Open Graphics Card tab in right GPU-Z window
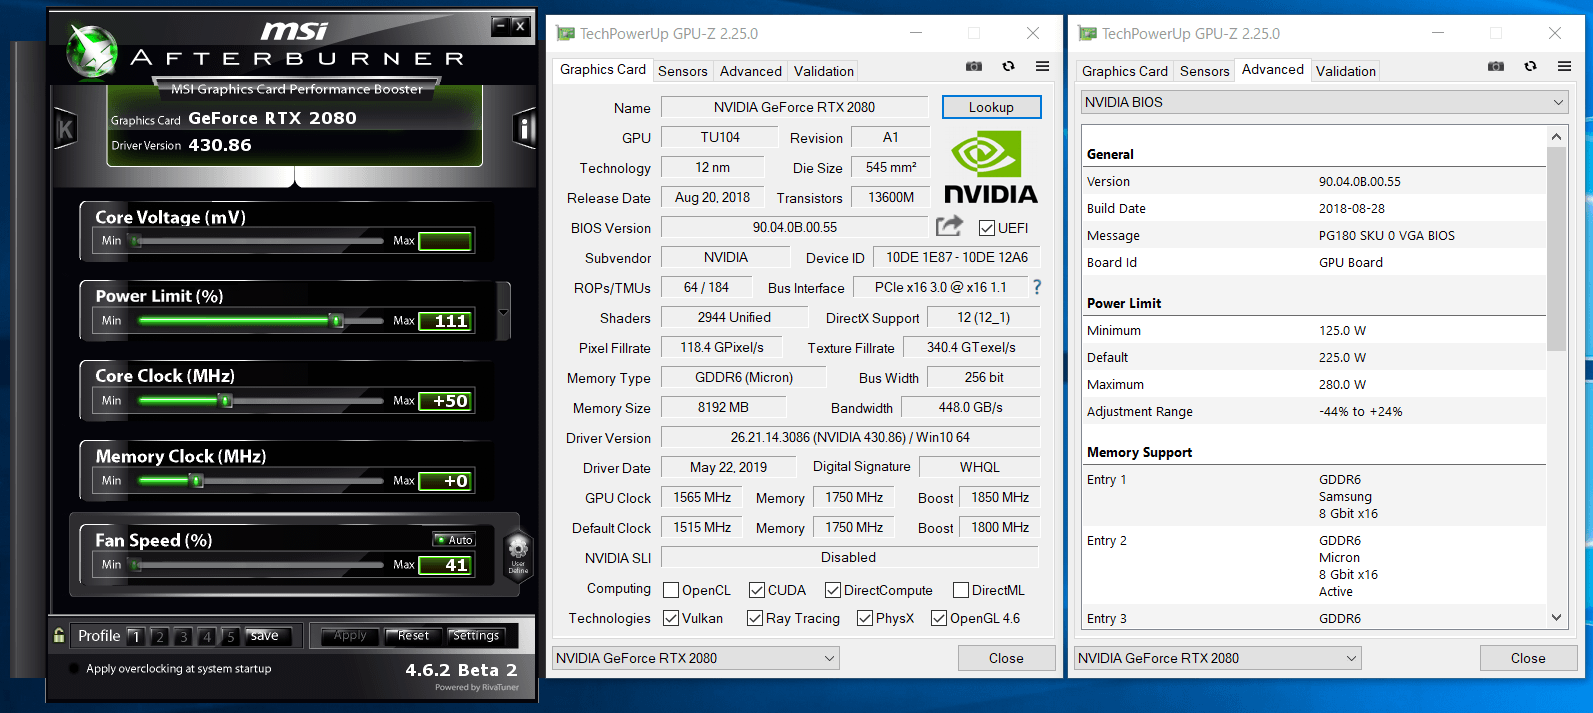This screenshot has height=713, width=1593. pyautogui.click(x=1125, y=71)
